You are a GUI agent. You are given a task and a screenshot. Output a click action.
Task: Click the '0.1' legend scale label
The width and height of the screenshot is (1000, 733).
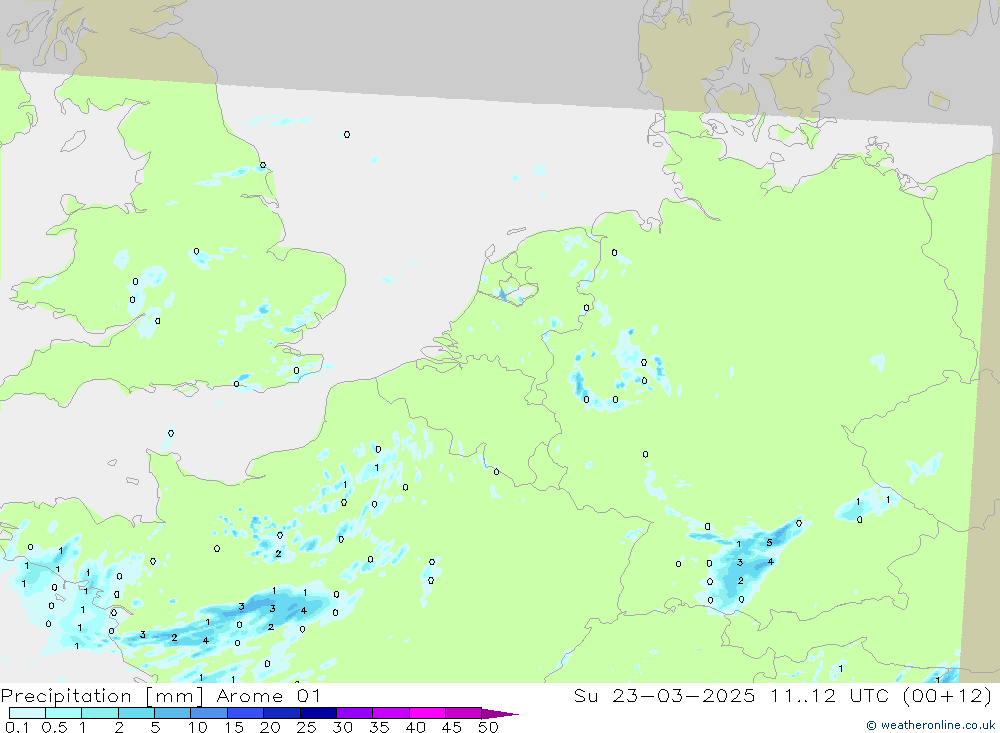(17, 727)
